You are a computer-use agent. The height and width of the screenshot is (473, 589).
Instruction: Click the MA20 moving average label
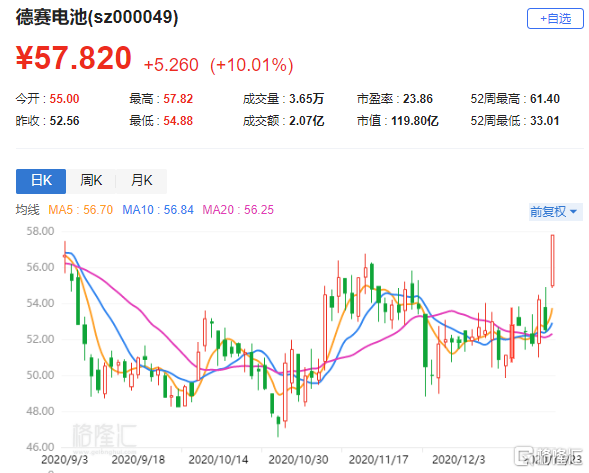coord(238,210)
